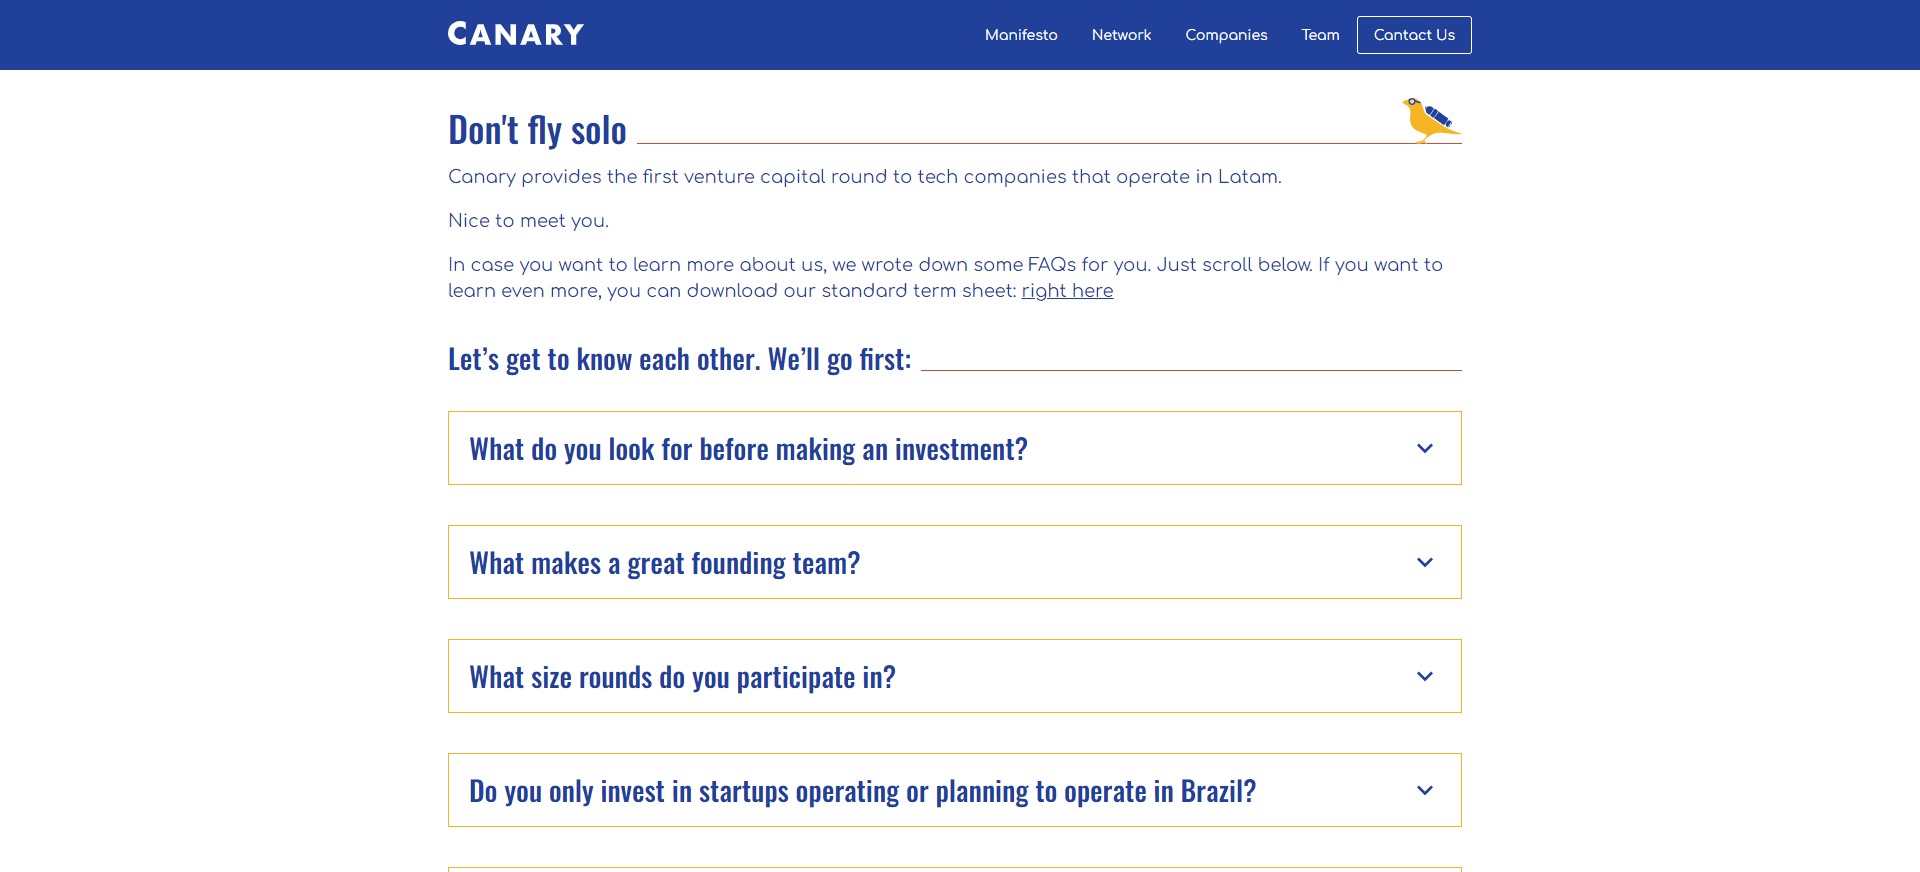Select "What makes a great founding team?" title
The image size is (1920, 872).
[664, 564]
